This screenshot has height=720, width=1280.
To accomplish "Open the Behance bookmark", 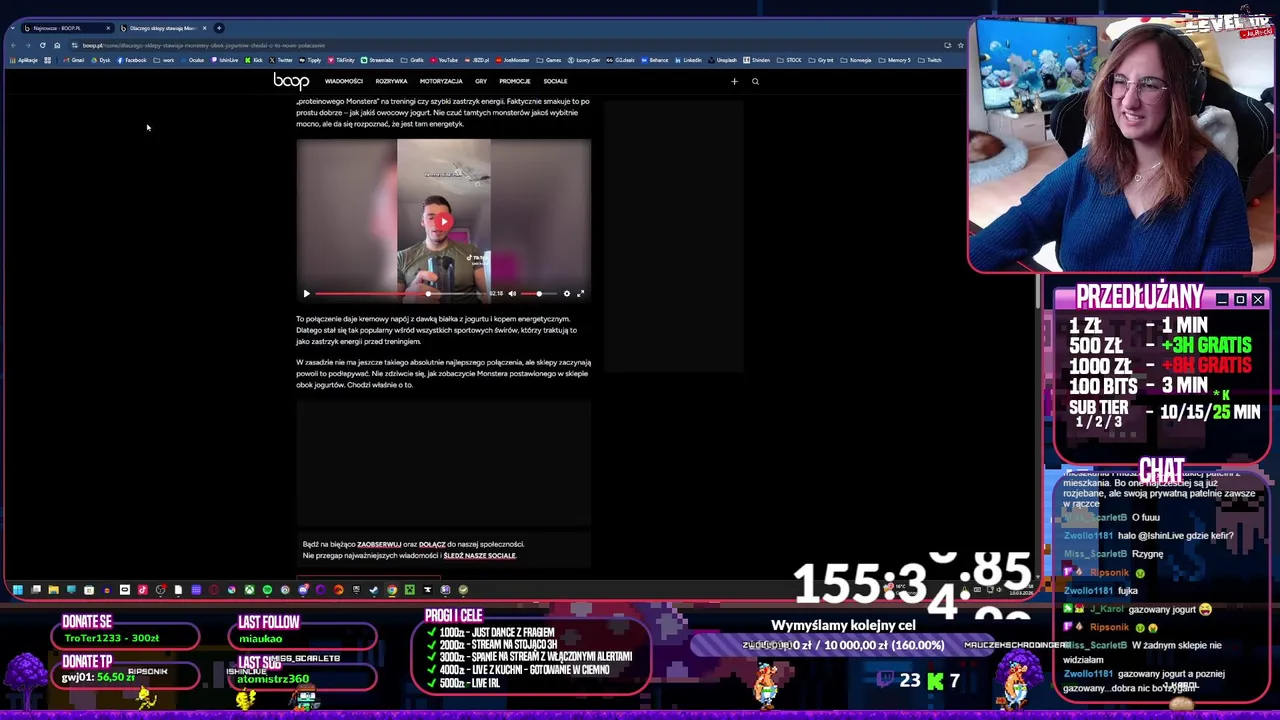I will point(655,60).
